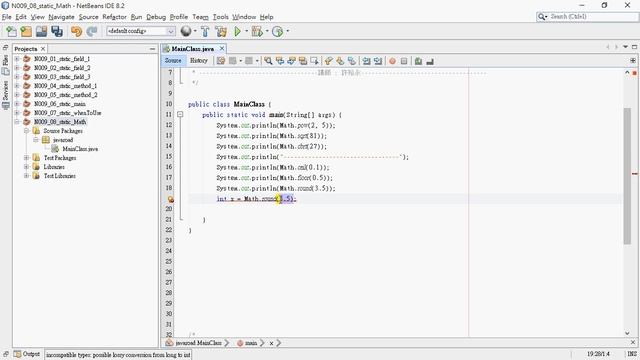Open the Window menu
Viewport: 640px width, 360px height.
[x=244, y=17]
